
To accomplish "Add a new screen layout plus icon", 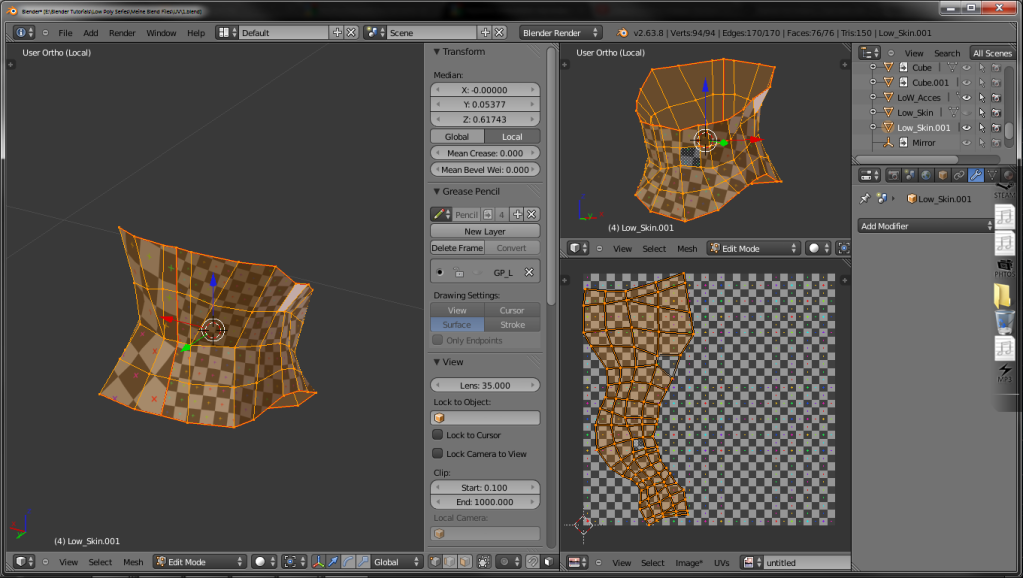I will [x=337, y=33].
